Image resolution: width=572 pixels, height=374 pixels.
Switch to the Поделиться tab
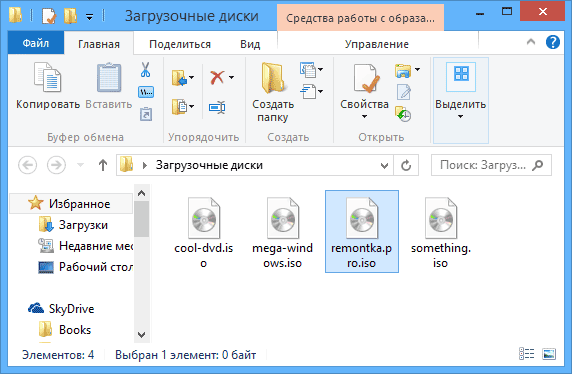tap(180, 44)
